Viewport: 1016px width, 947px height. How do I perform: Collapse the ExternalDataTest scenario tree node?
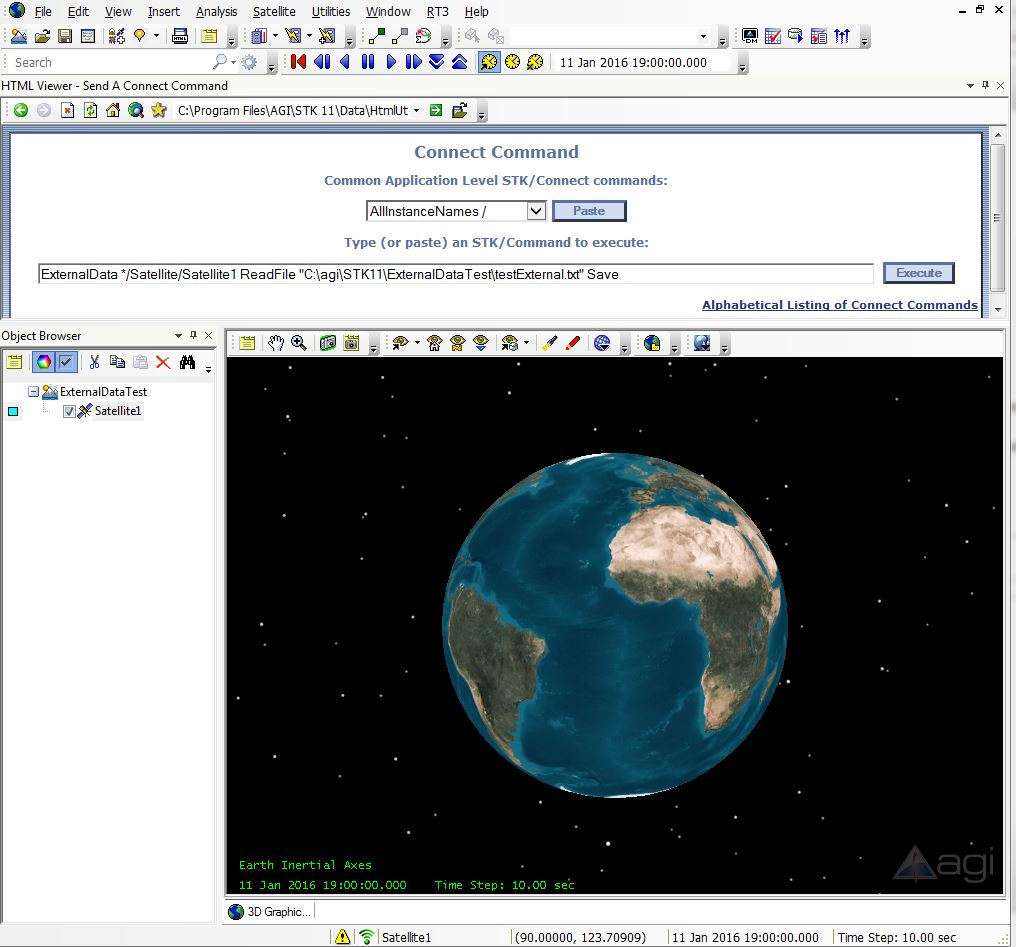point(33,391)
